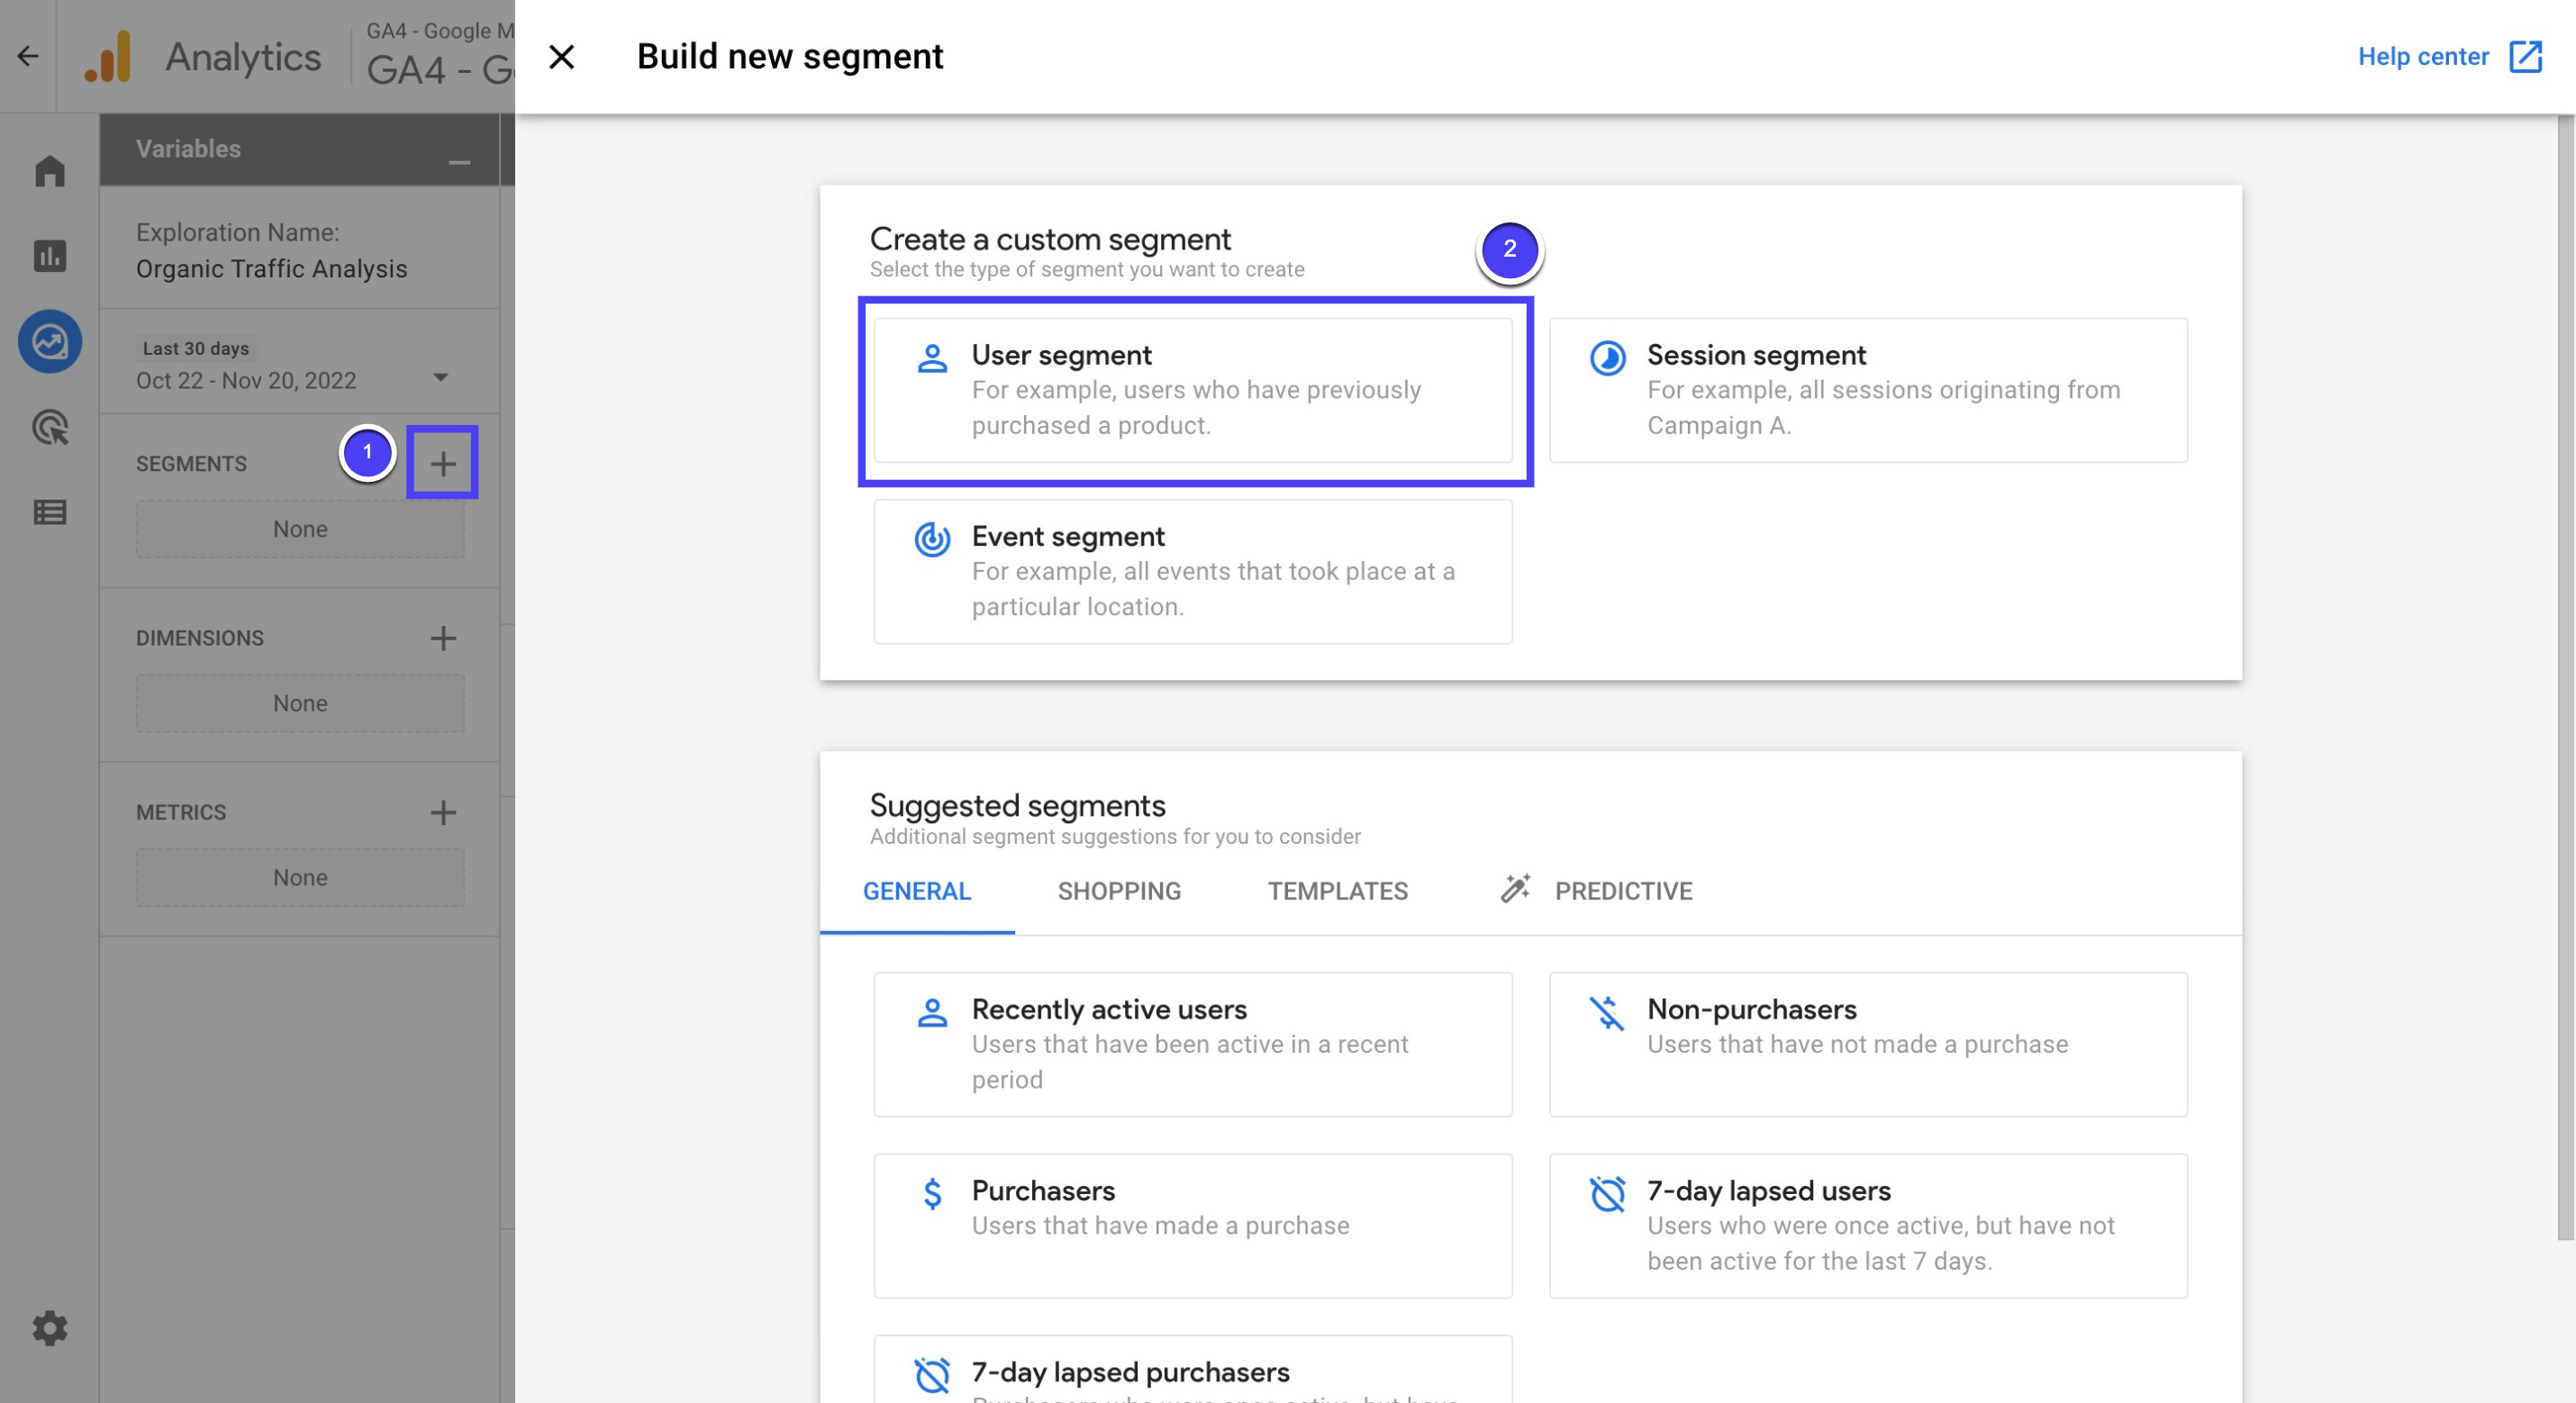
Task: Open Home in the left navigation
Action: [x=50, y=171]
